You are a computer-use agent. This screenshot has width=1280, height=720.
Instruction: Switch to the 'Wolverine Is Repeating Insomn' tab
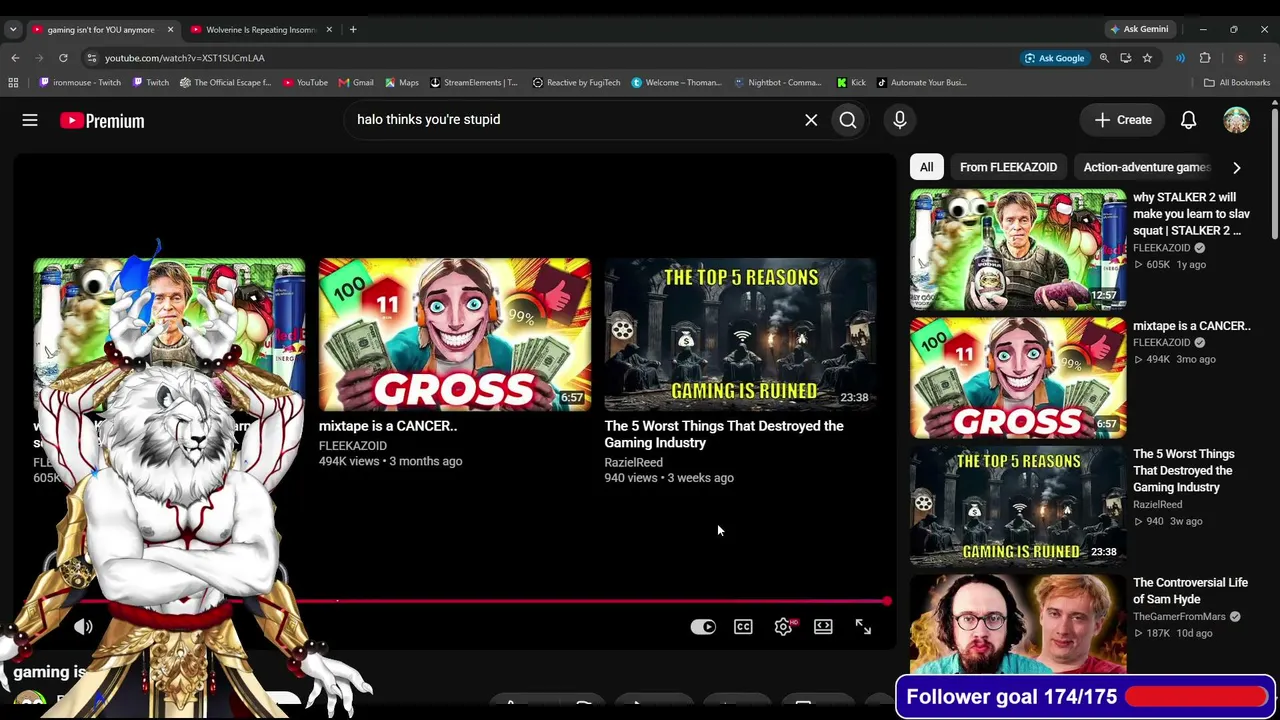(x=260, y=30)
